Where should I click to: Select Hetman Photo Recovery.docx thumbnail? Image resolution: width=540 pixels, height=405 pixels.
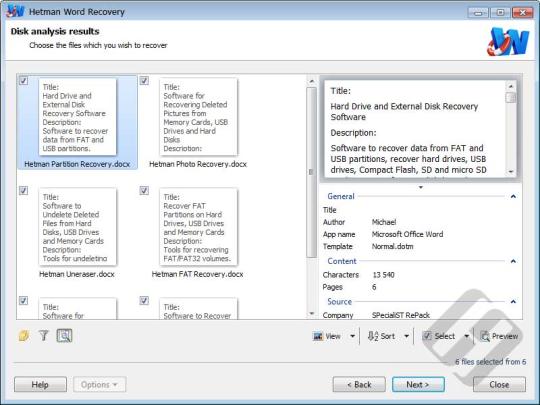[x=198, y=117]
